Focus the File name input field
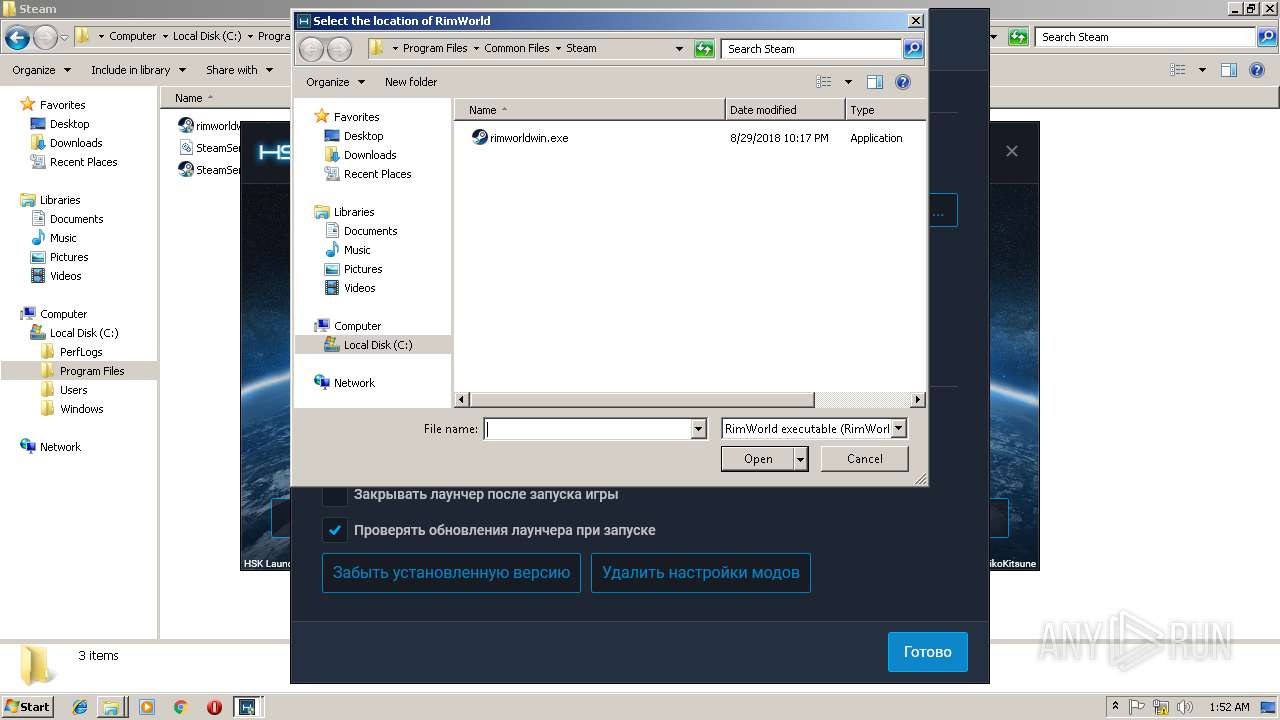Viewport: 1280px width, 720px height. tap(588, 428)
